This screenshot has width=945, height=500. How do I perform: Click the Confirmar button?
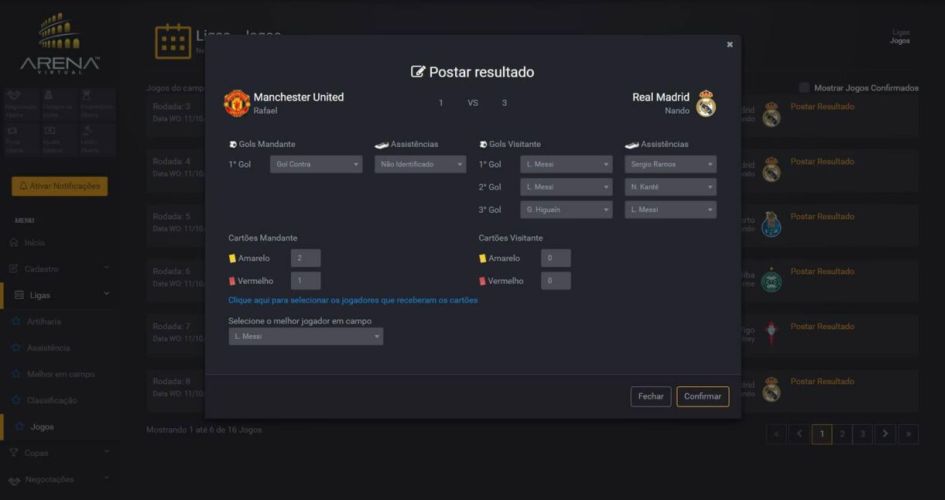pyautogui.click(x=703, y=396)
